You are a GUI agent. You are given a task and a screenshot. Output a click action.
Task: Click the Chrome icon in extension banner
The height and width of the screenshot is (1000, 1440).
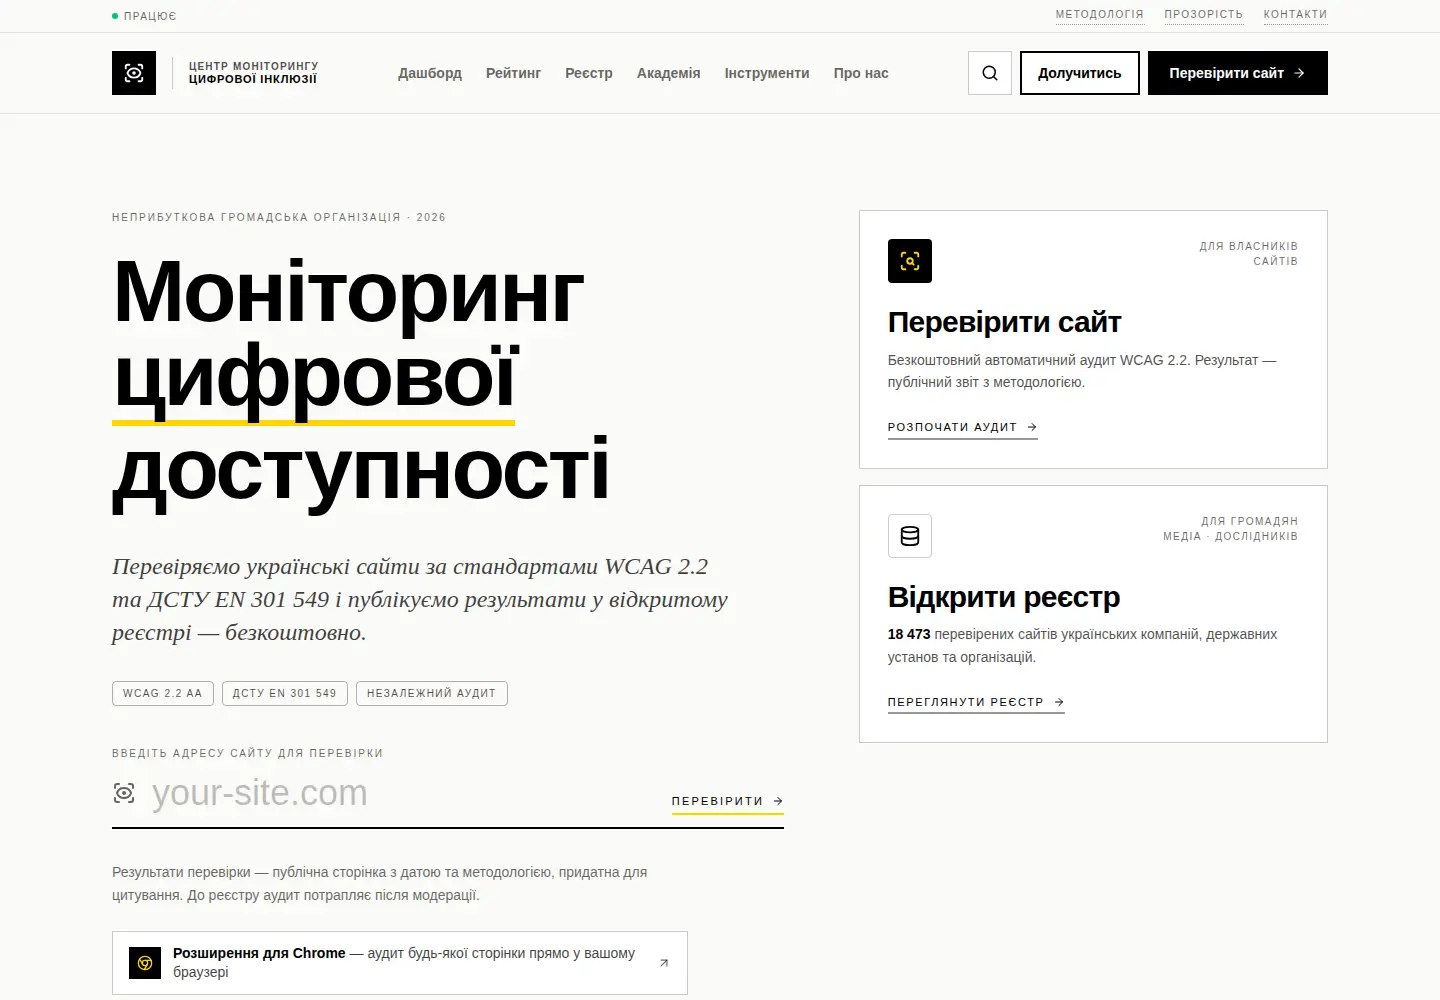point(145,963)
